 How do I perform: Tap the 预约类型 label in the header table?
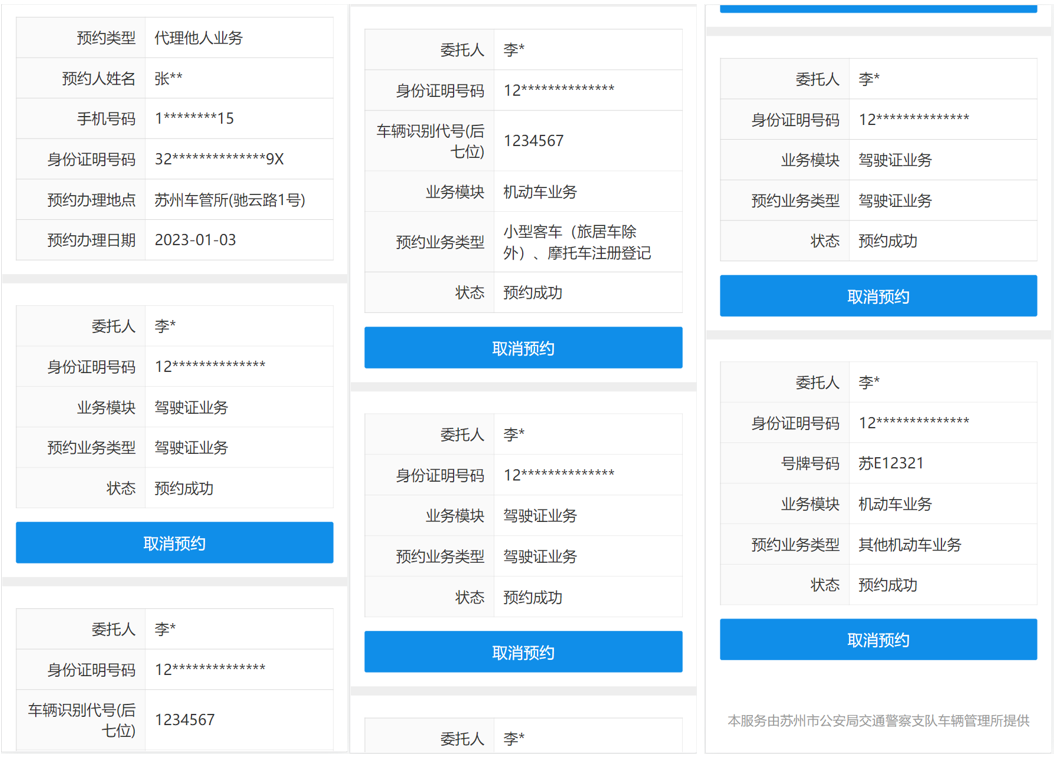tap(106, 38)
